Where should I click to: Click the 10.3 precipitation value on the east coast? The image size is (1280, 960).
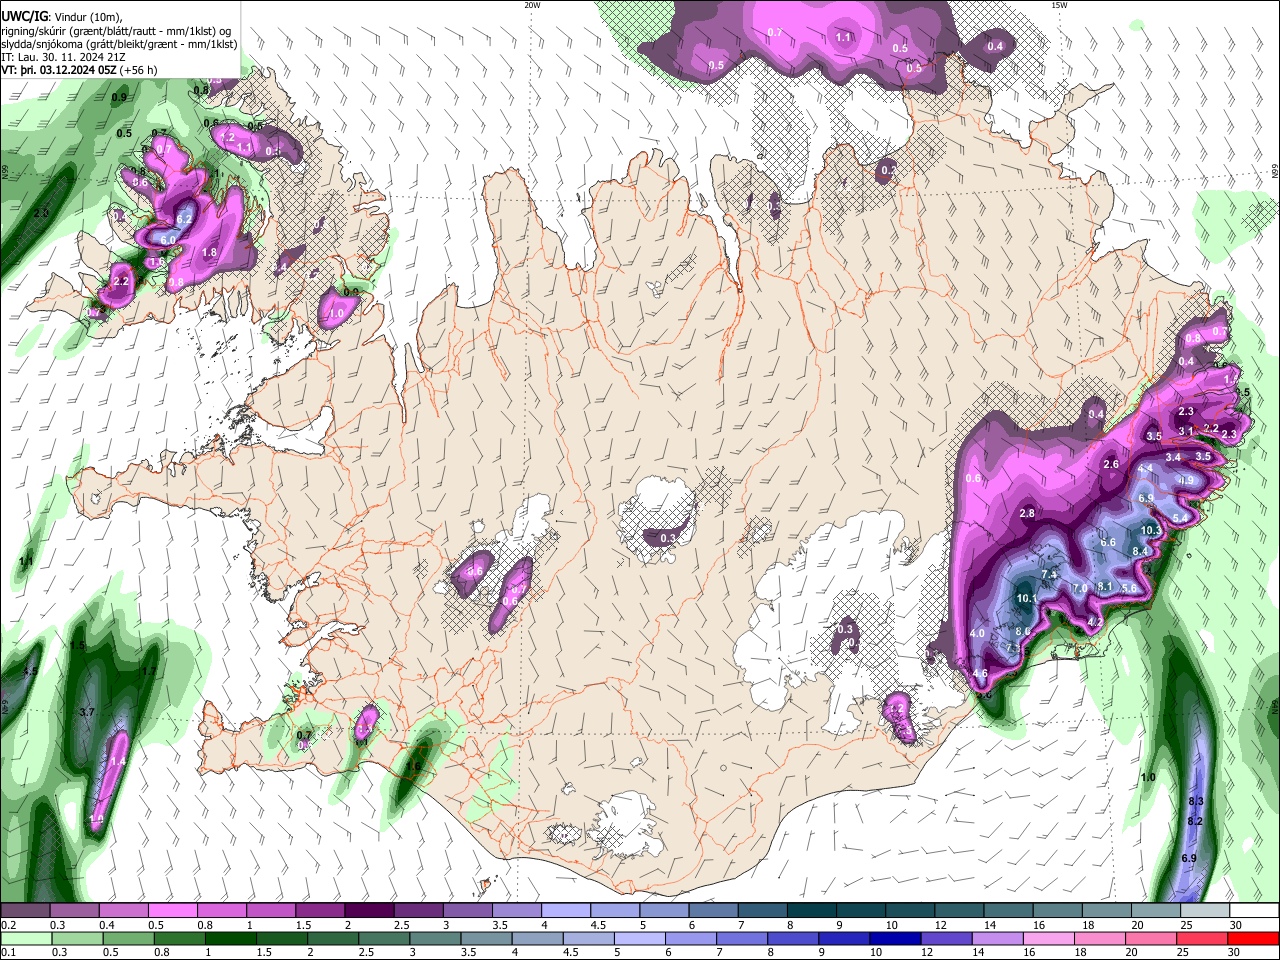[x=1150, y=530]
